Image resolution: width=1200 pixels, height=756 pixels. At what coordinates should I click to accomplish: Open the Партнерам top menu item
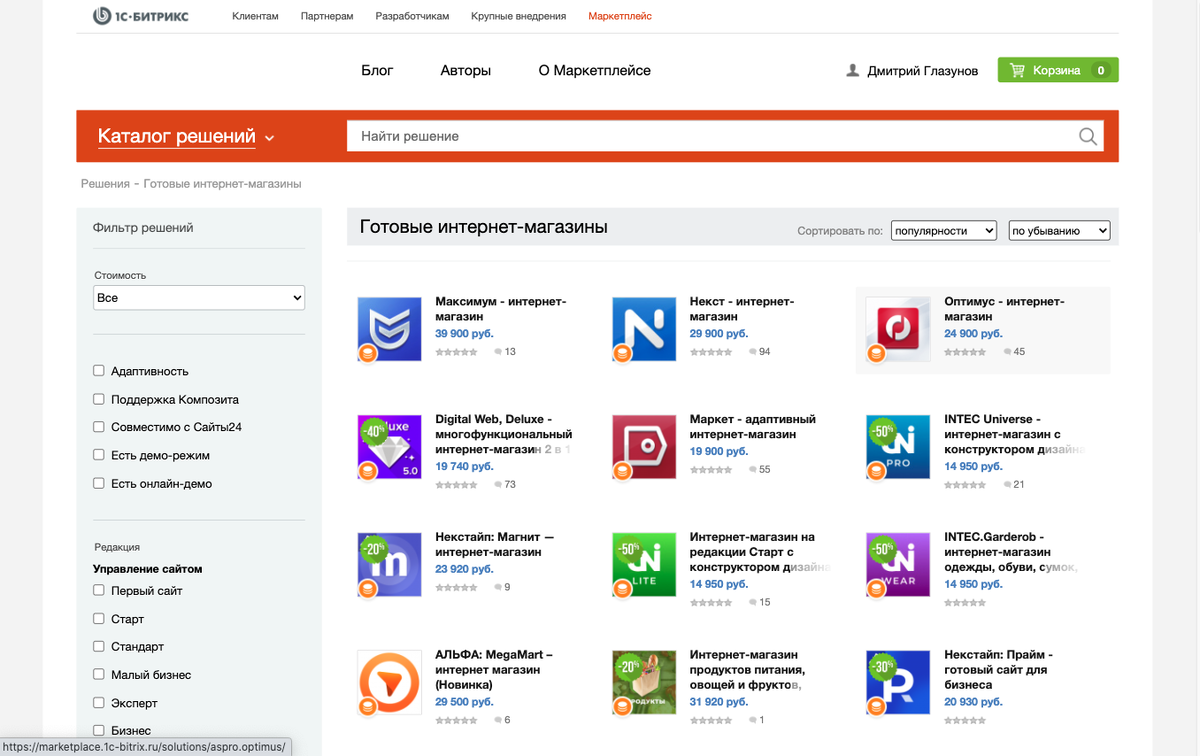327,16
